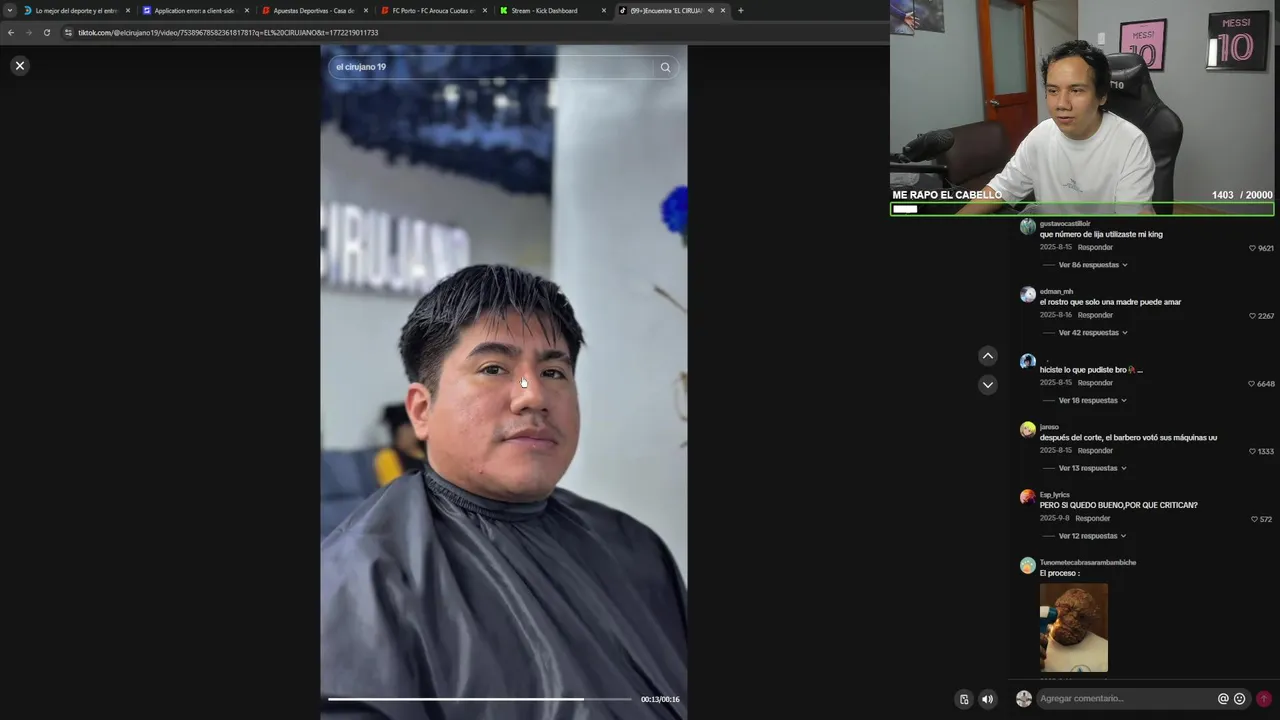Switch to 'Application error' tab
The height and width of the screenshot is (720, 1280).
click(194, 11)
